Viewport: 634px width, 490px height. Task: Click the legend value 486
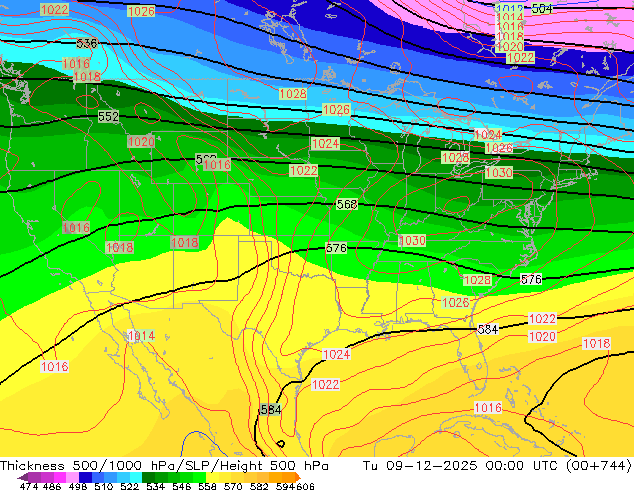[x=52, y=486]
